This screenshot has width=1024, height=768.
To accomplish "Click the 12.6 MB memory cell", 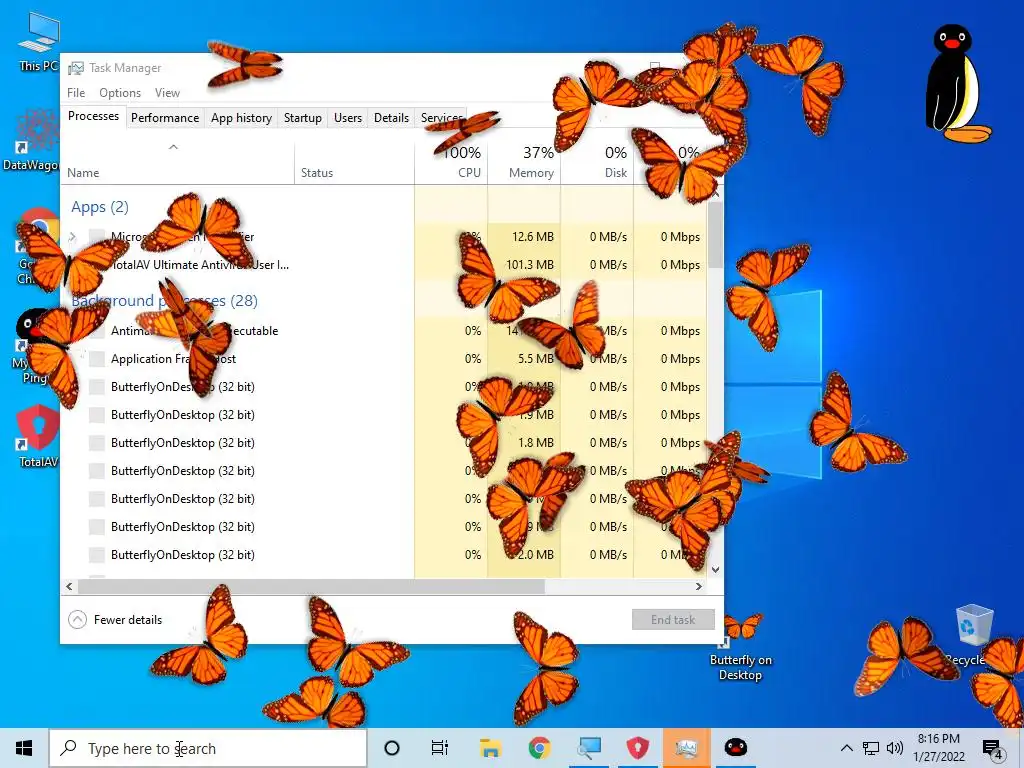I will tap(524, 237).
